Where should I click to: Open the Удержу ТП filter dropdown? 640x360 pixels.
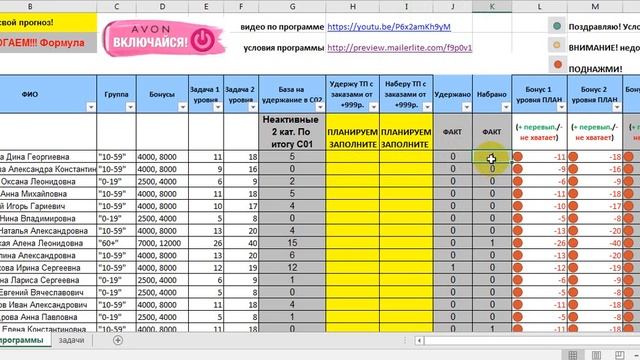[373, 107]
